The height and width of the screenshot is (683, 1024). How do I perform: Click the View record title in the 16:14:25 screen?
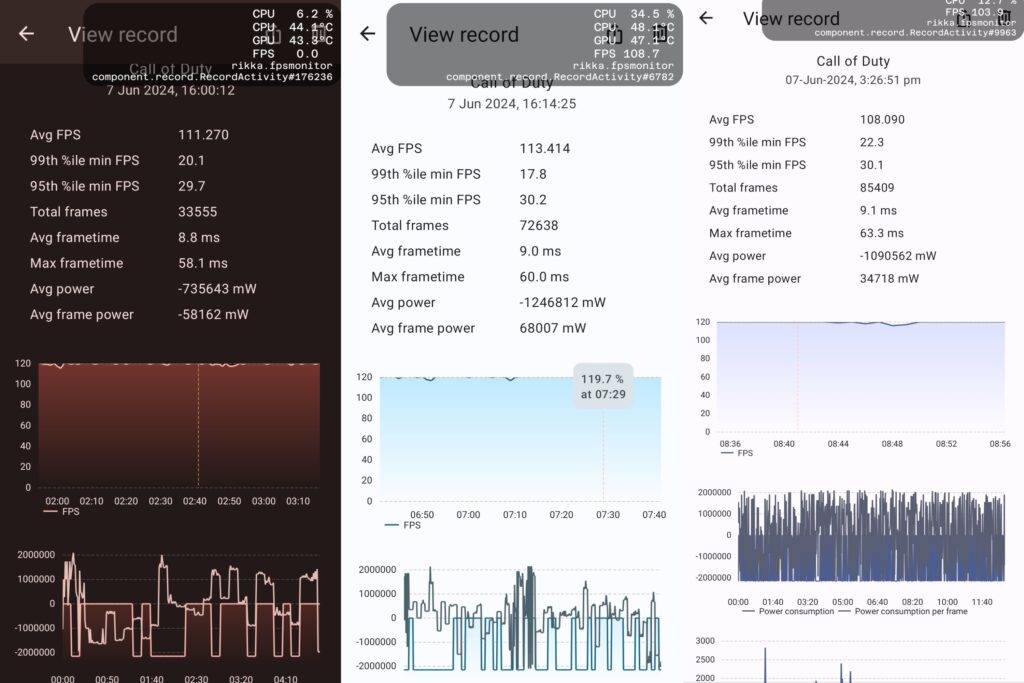click(464, 34)
